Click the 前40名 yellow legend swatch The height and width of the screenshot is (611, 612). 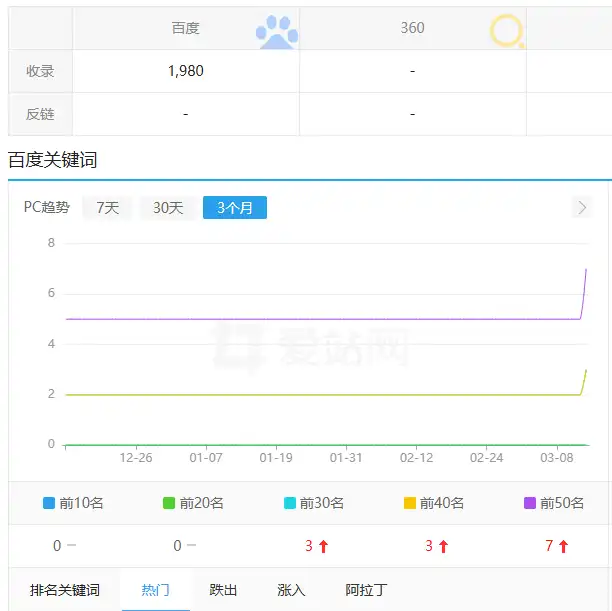(409, 503)
